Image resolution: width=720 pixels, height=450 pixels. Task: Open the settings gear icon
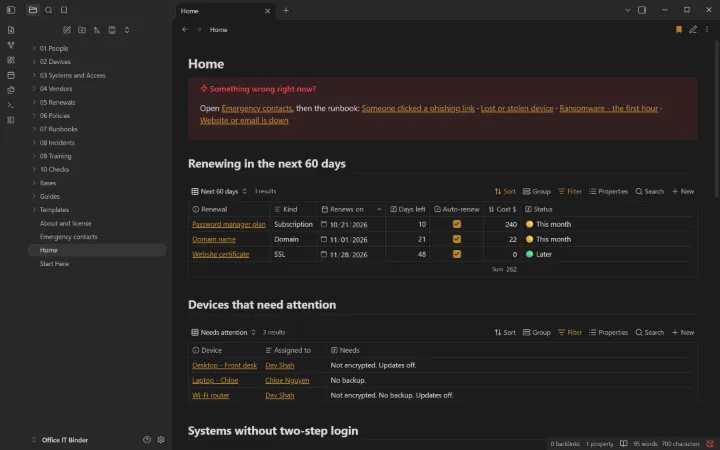[x=161, y=439]
